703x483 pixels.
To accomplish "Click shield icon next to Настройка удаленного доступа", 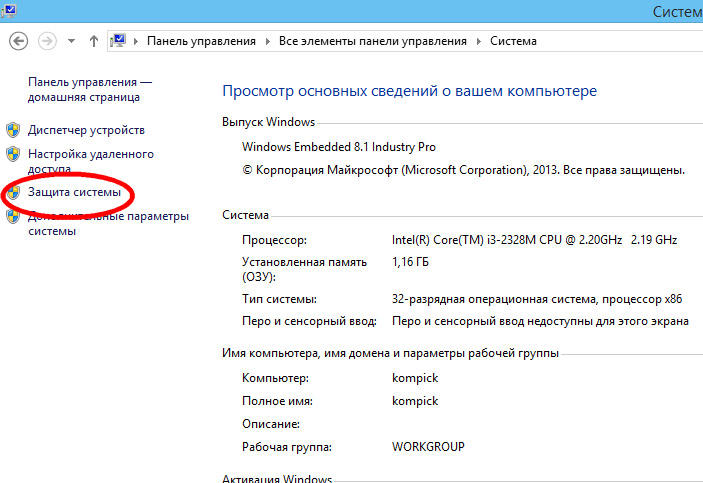I will pyautogui.click(x=13, y=154).
